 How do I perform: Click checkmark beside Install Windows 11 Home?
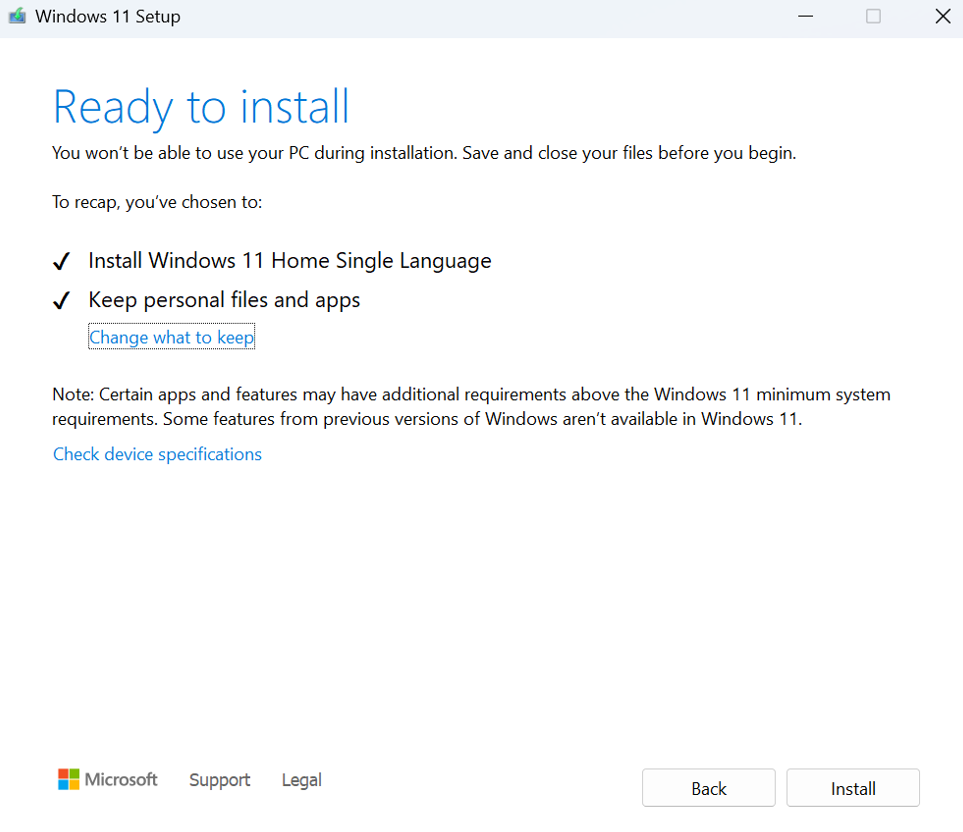[x=62, y=262]
